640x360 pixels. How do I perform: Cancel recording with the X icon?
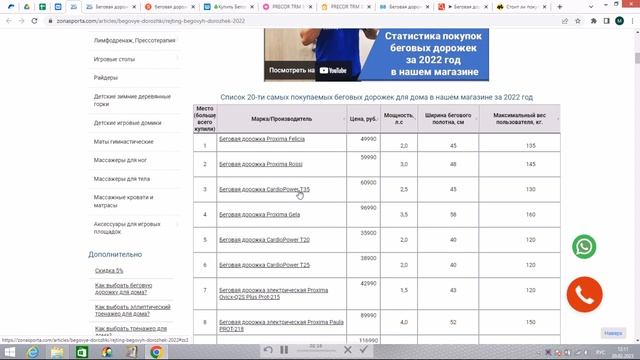coord(348,350)
